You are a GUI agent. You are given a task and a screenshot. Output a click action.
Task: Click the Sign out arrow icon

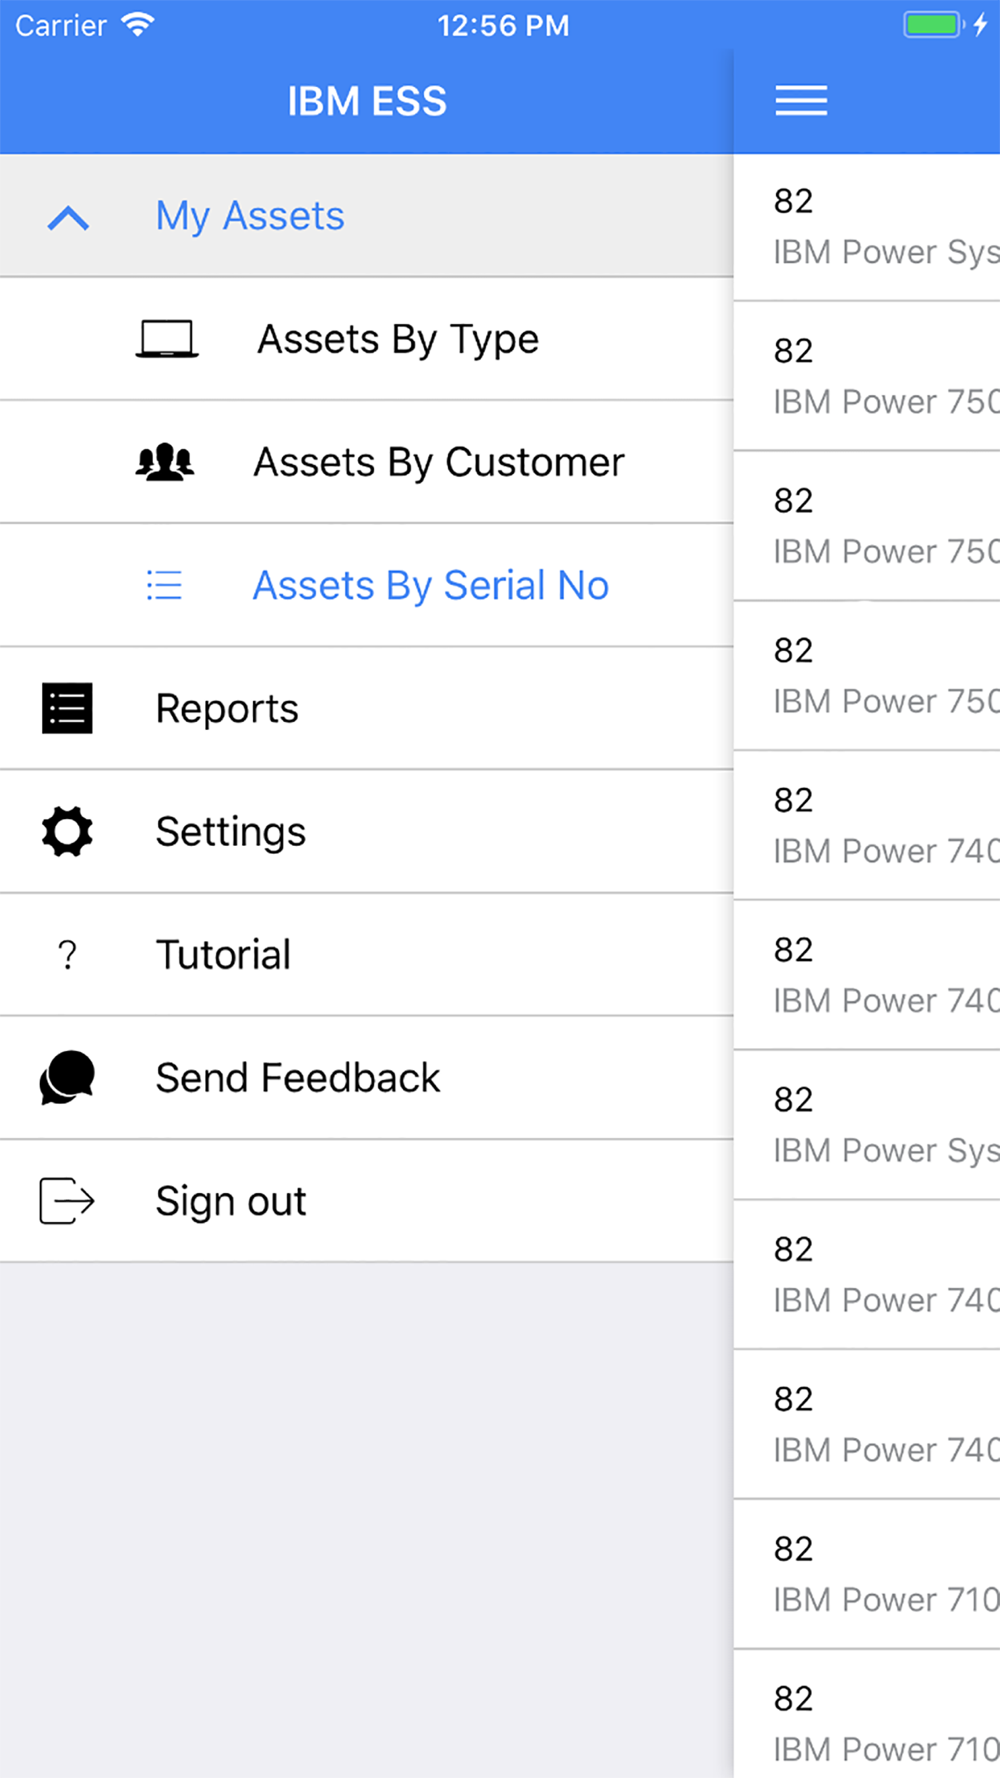67,1200
